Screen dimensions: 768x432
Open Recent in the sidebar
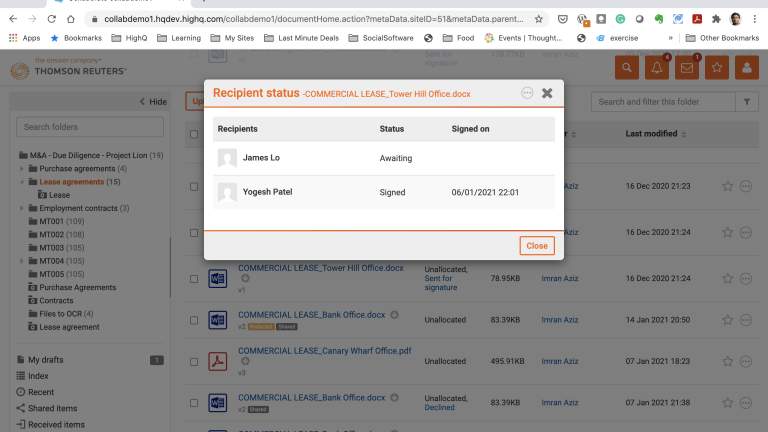click(x=40, y=392)
